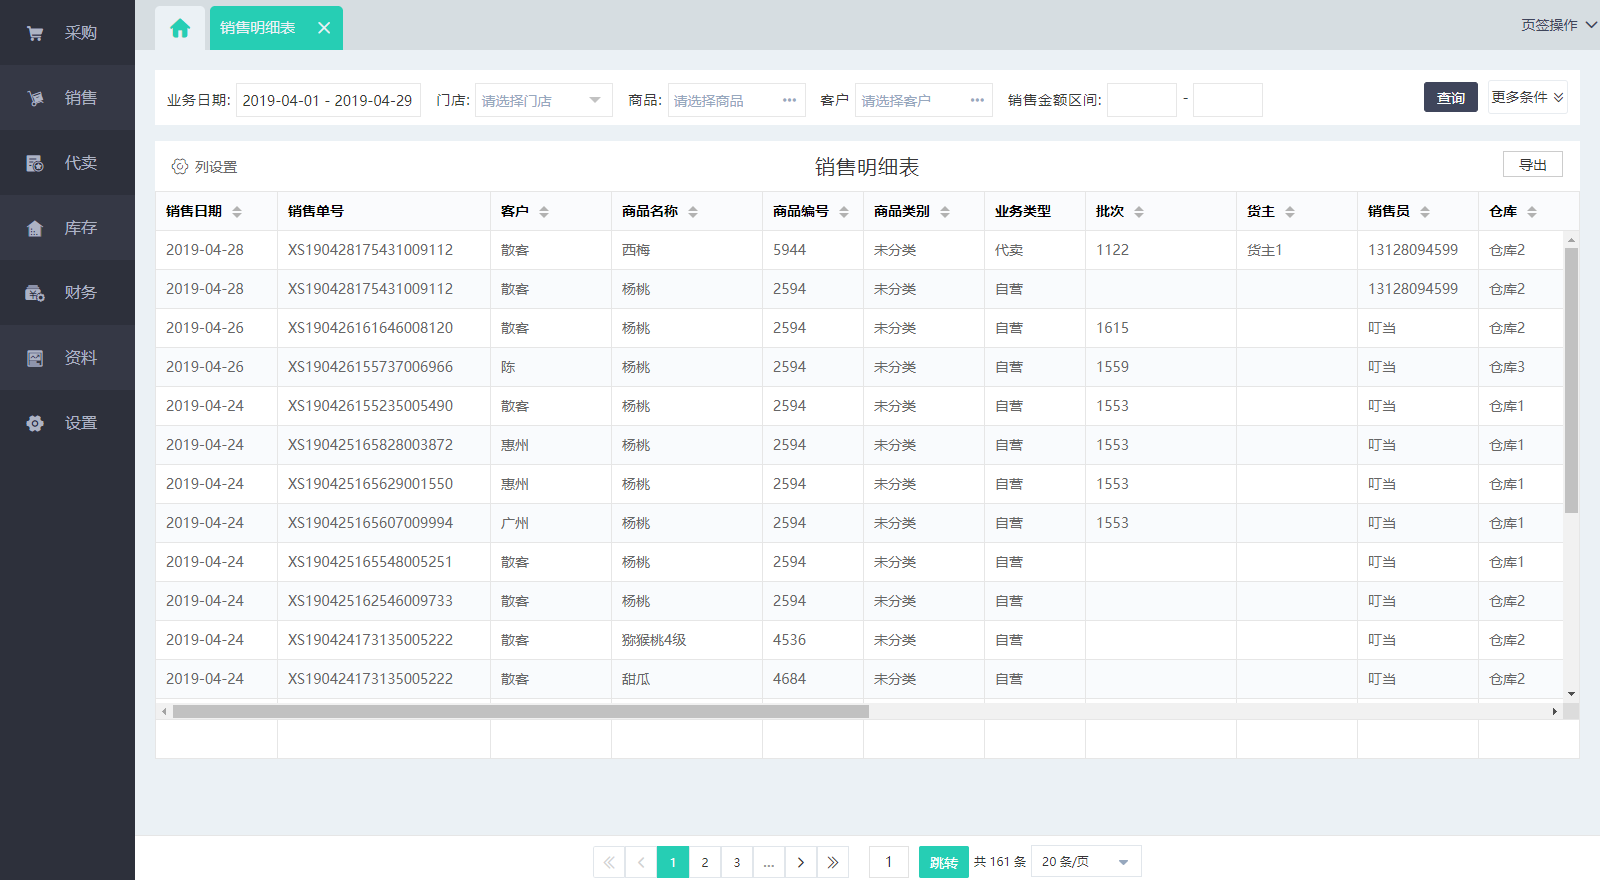Open the 库存 inventory sidebar icon
This screenshot has width=1600, height=880.
click(x=35, y=228)
